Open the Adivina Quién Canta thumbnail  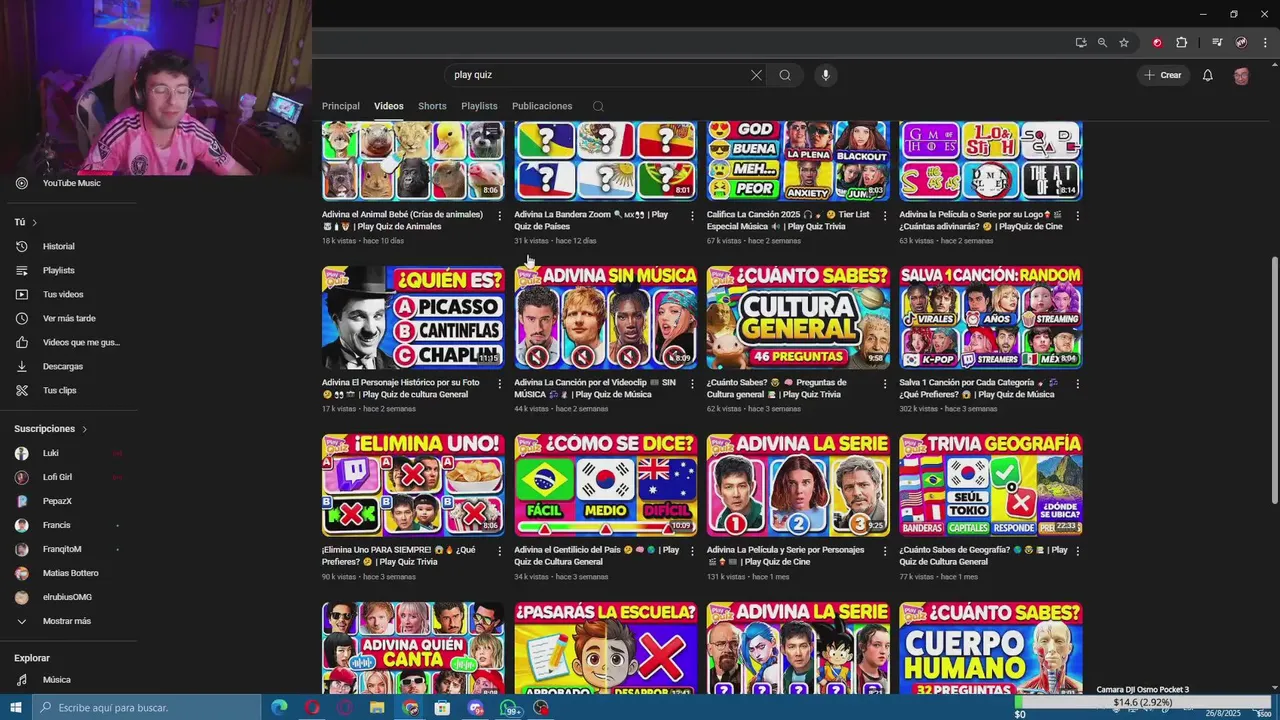click(x=413, y=648)
